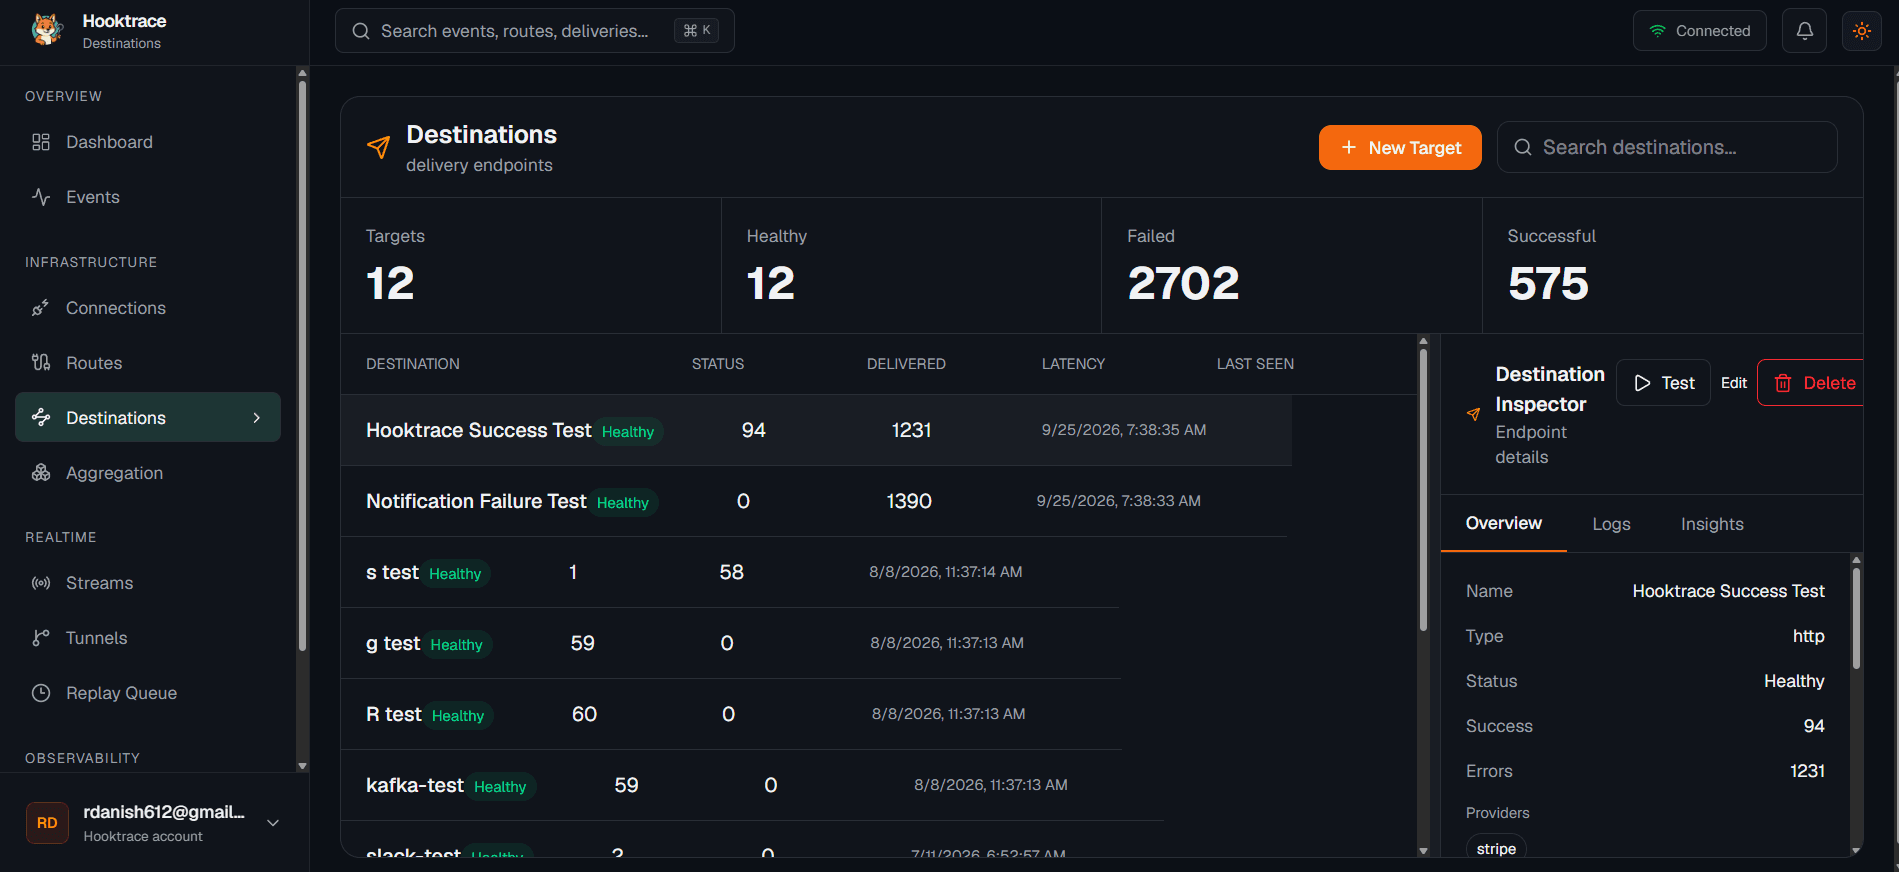Click the Hooktrace fox logo
The image size is (1899, 872).
[x=46, y=30]
